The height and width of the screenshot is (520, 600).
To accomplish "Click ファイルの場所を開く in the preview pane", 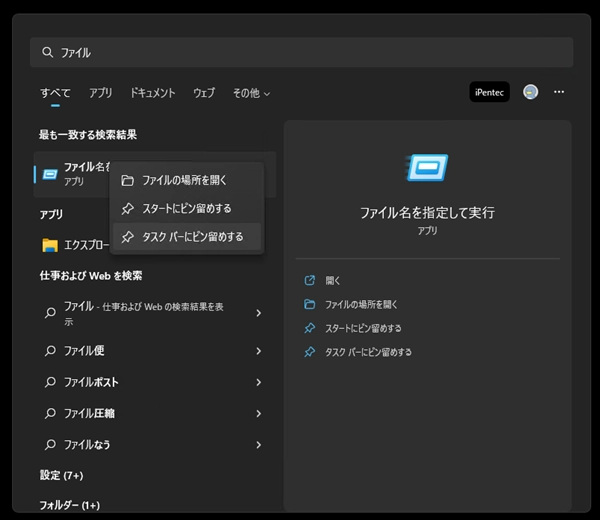I will (x=361, y=305).
